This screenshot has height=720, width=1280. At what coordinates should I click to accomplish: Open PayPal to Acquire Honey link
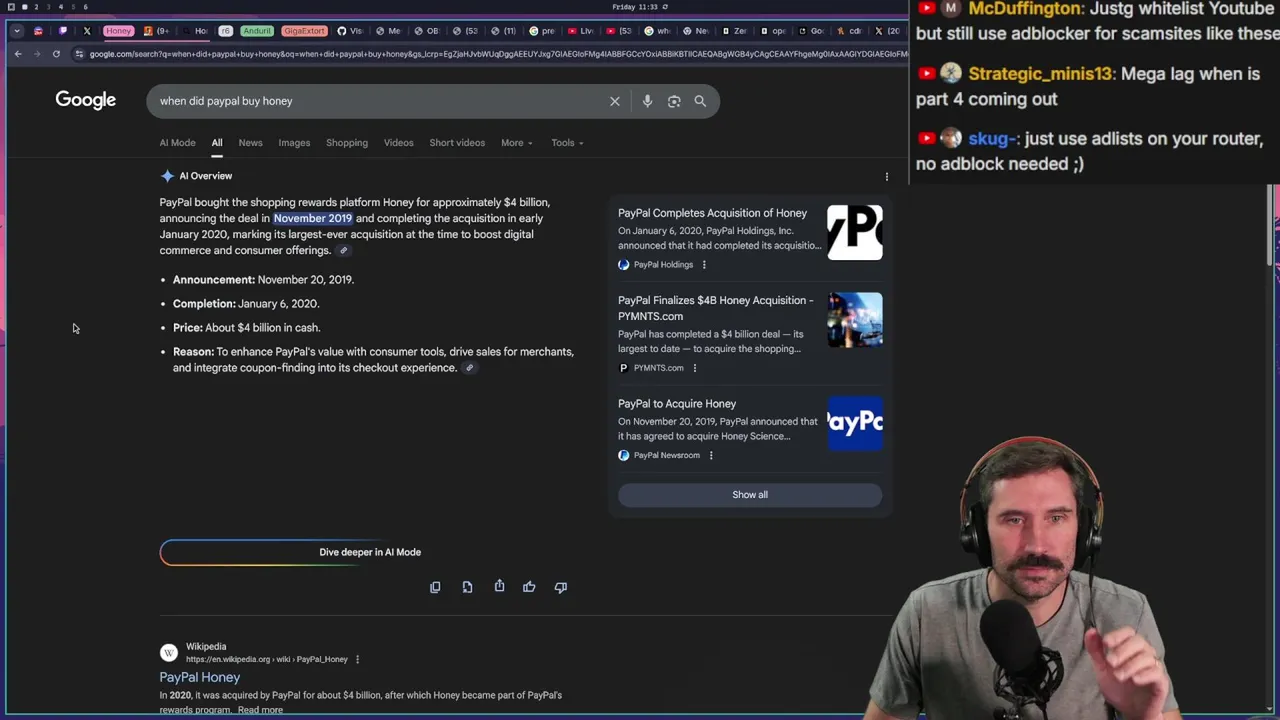click(x=677, y=404)
